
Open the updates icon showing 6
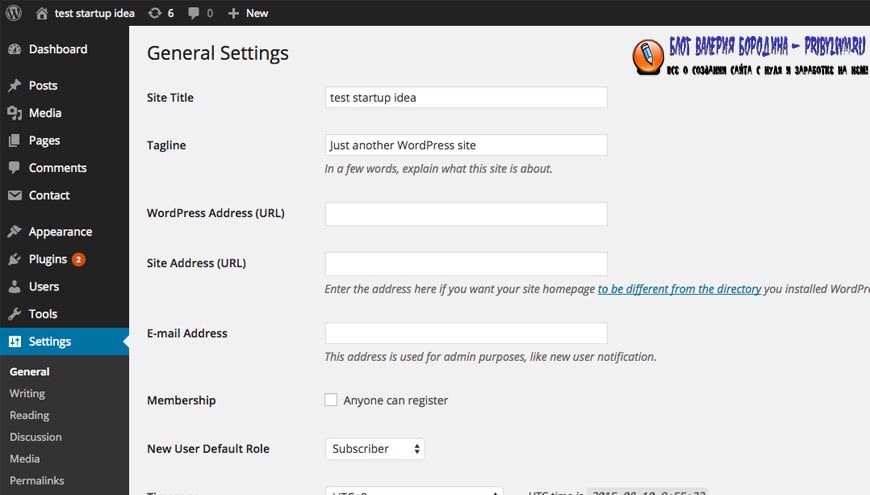pyautogui.click(x=155, y=13)
